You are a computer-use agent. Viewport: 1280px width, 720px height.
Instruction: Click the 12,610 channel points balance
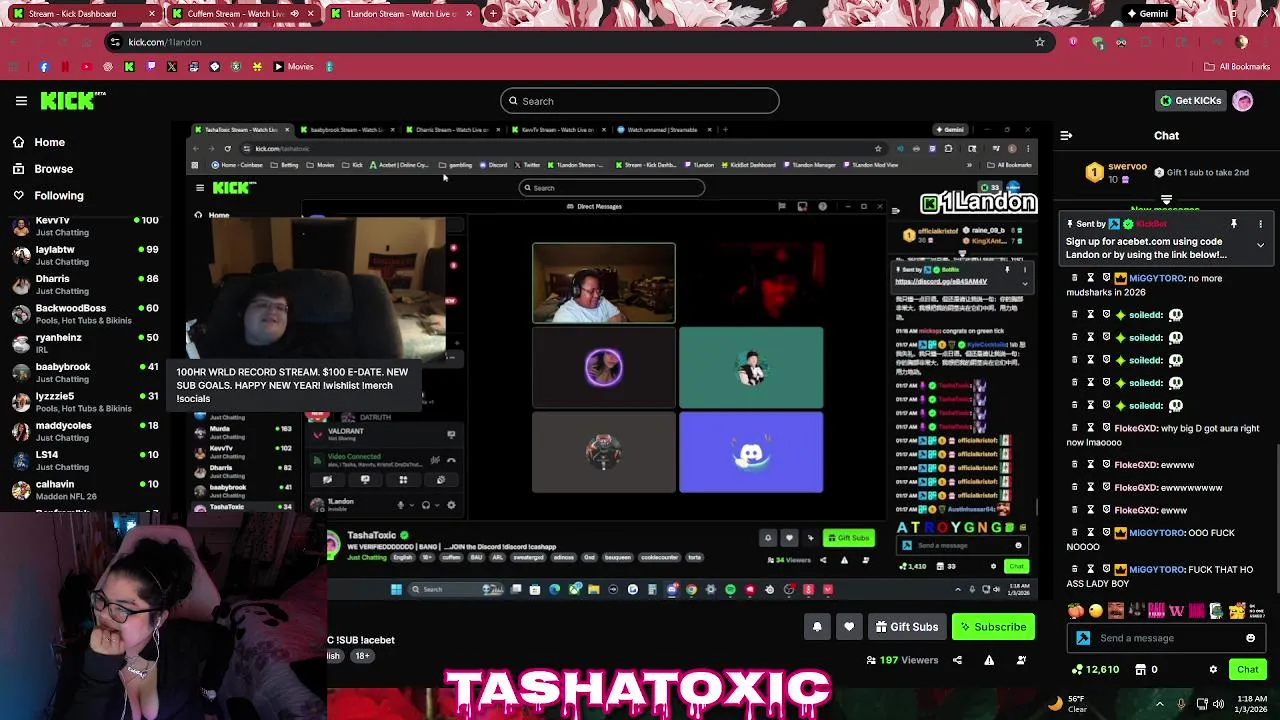(x=1096, y=669)
